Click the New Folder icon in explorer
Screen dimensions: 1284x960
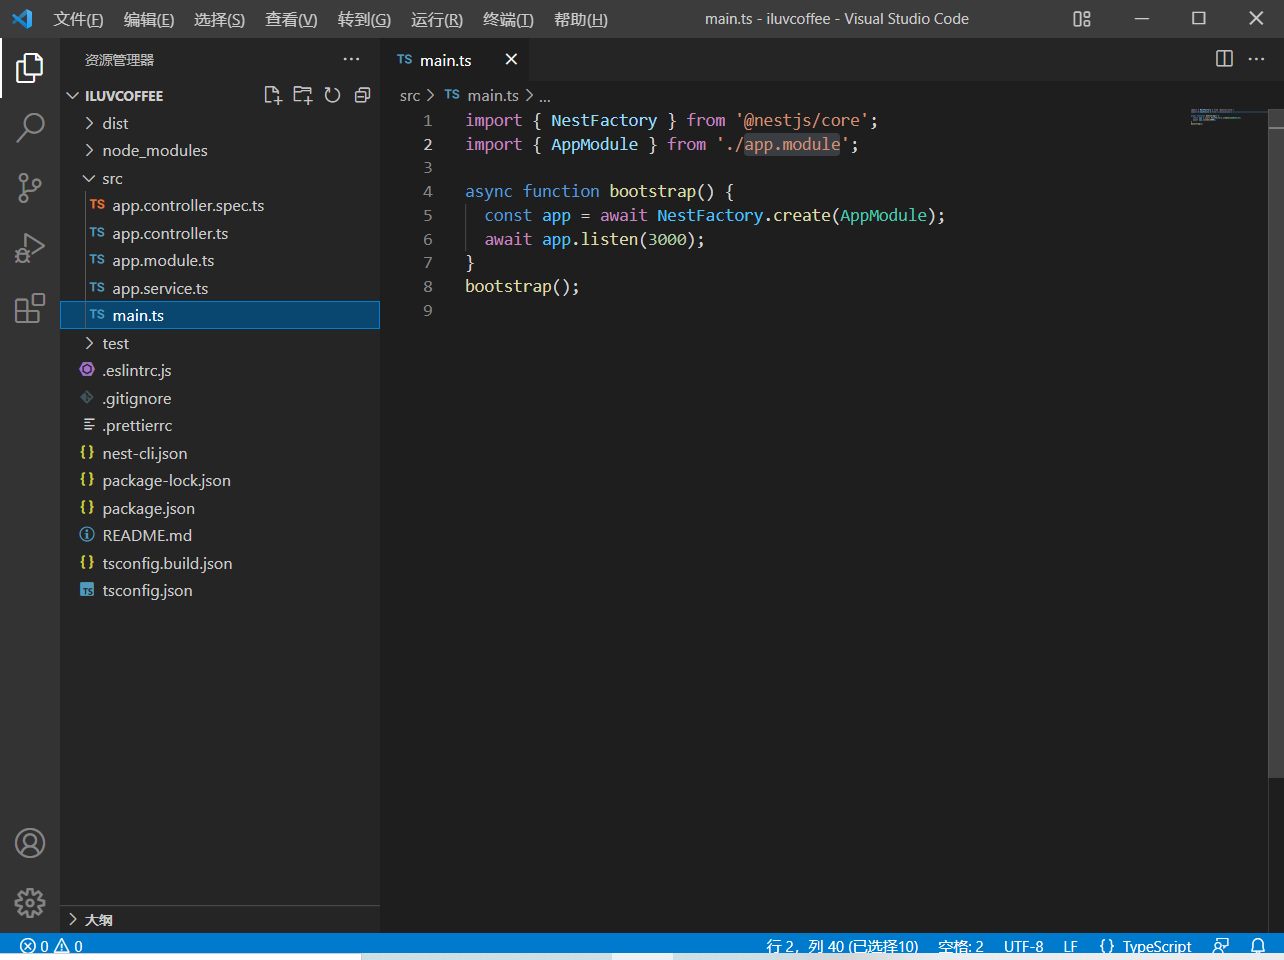[302, 95]
